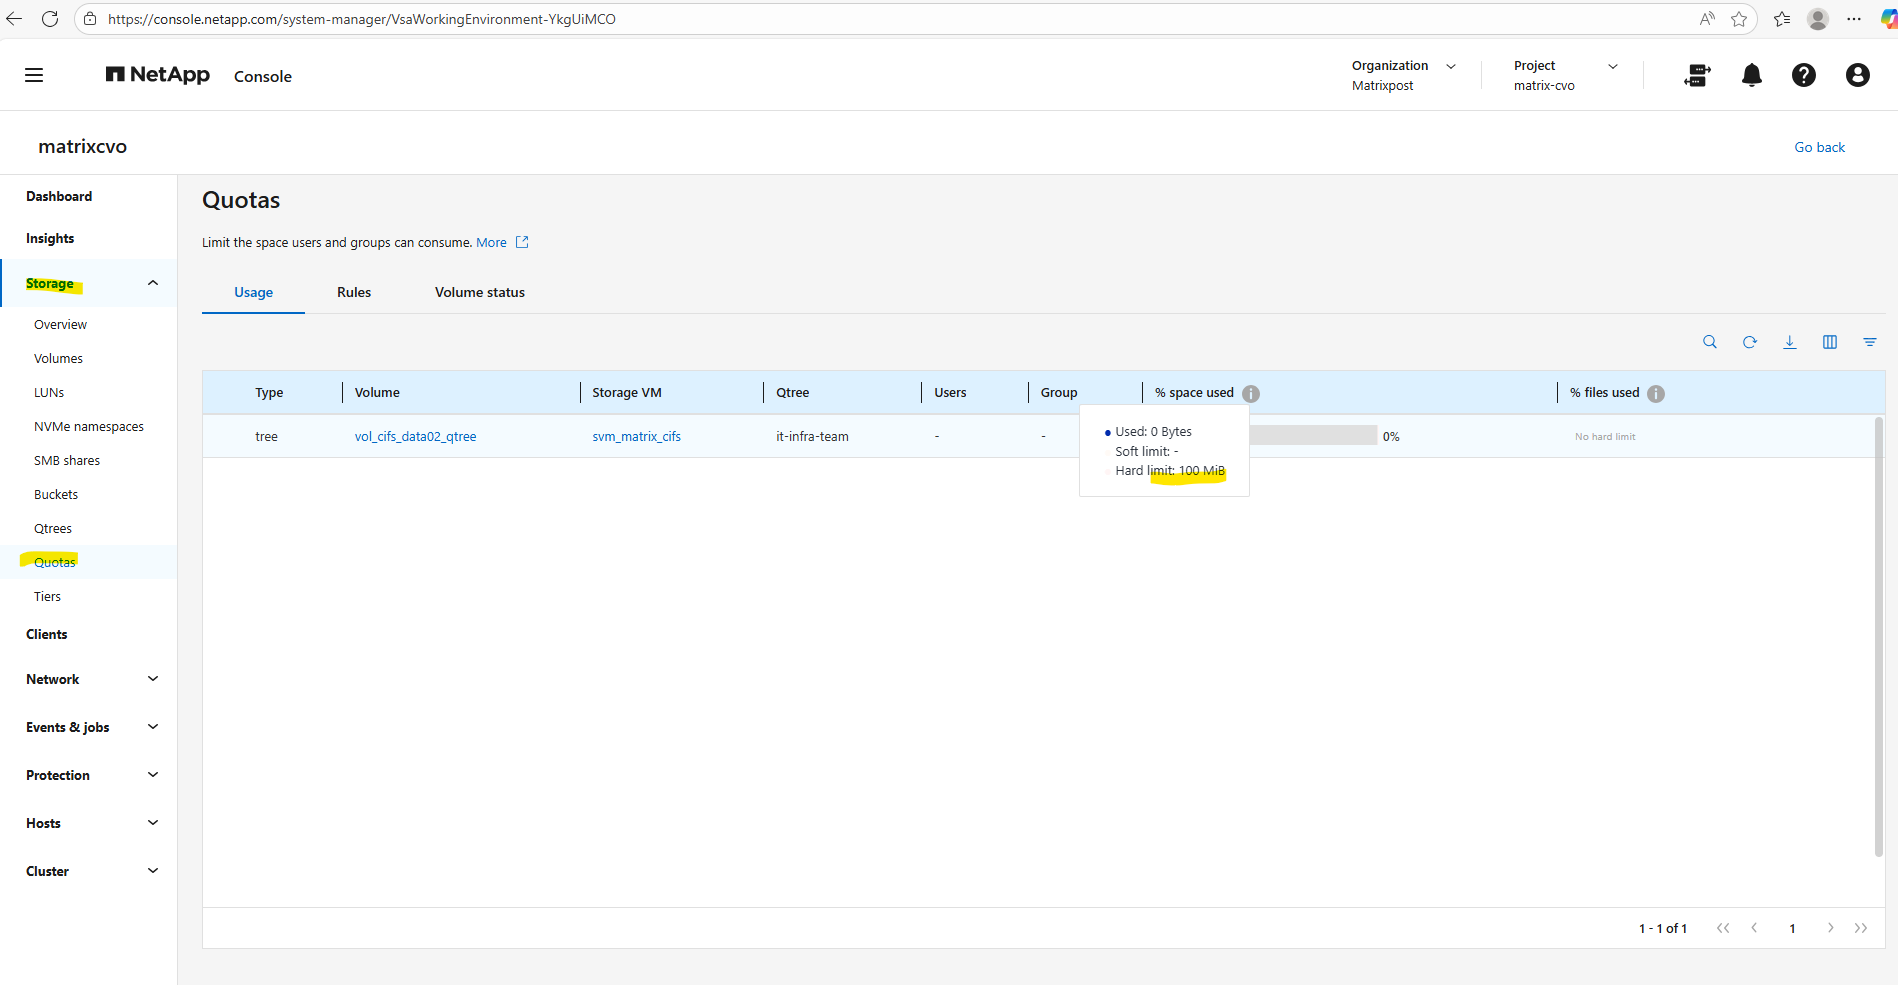Click the filter icon above the table
This screenshot has width=1898, height=985.
1870,342
